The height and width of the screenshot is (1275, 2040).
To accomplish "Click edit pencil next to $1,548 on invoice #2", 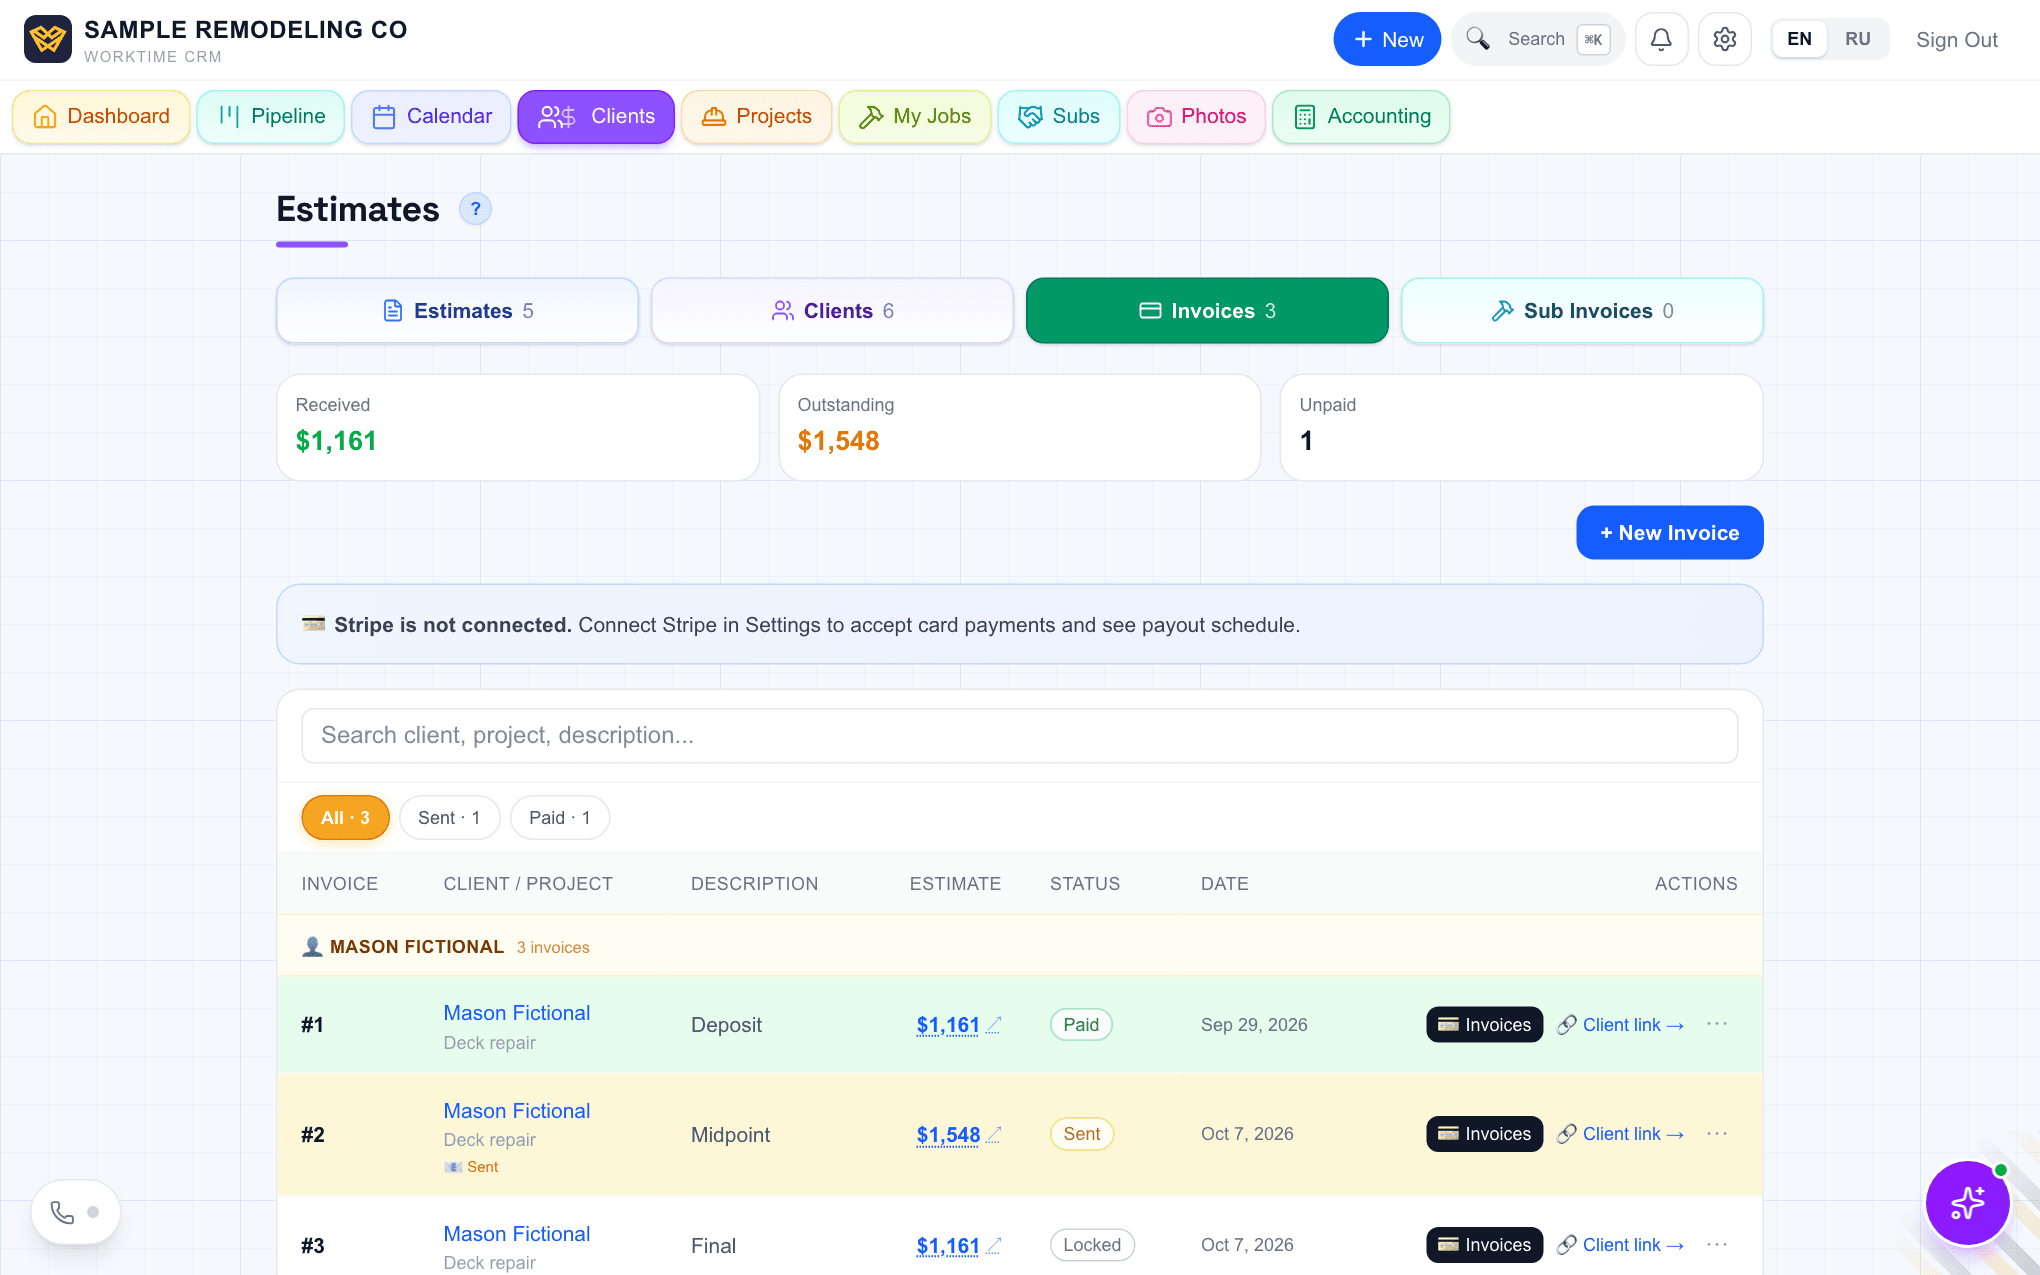I will click(993, 1135).
